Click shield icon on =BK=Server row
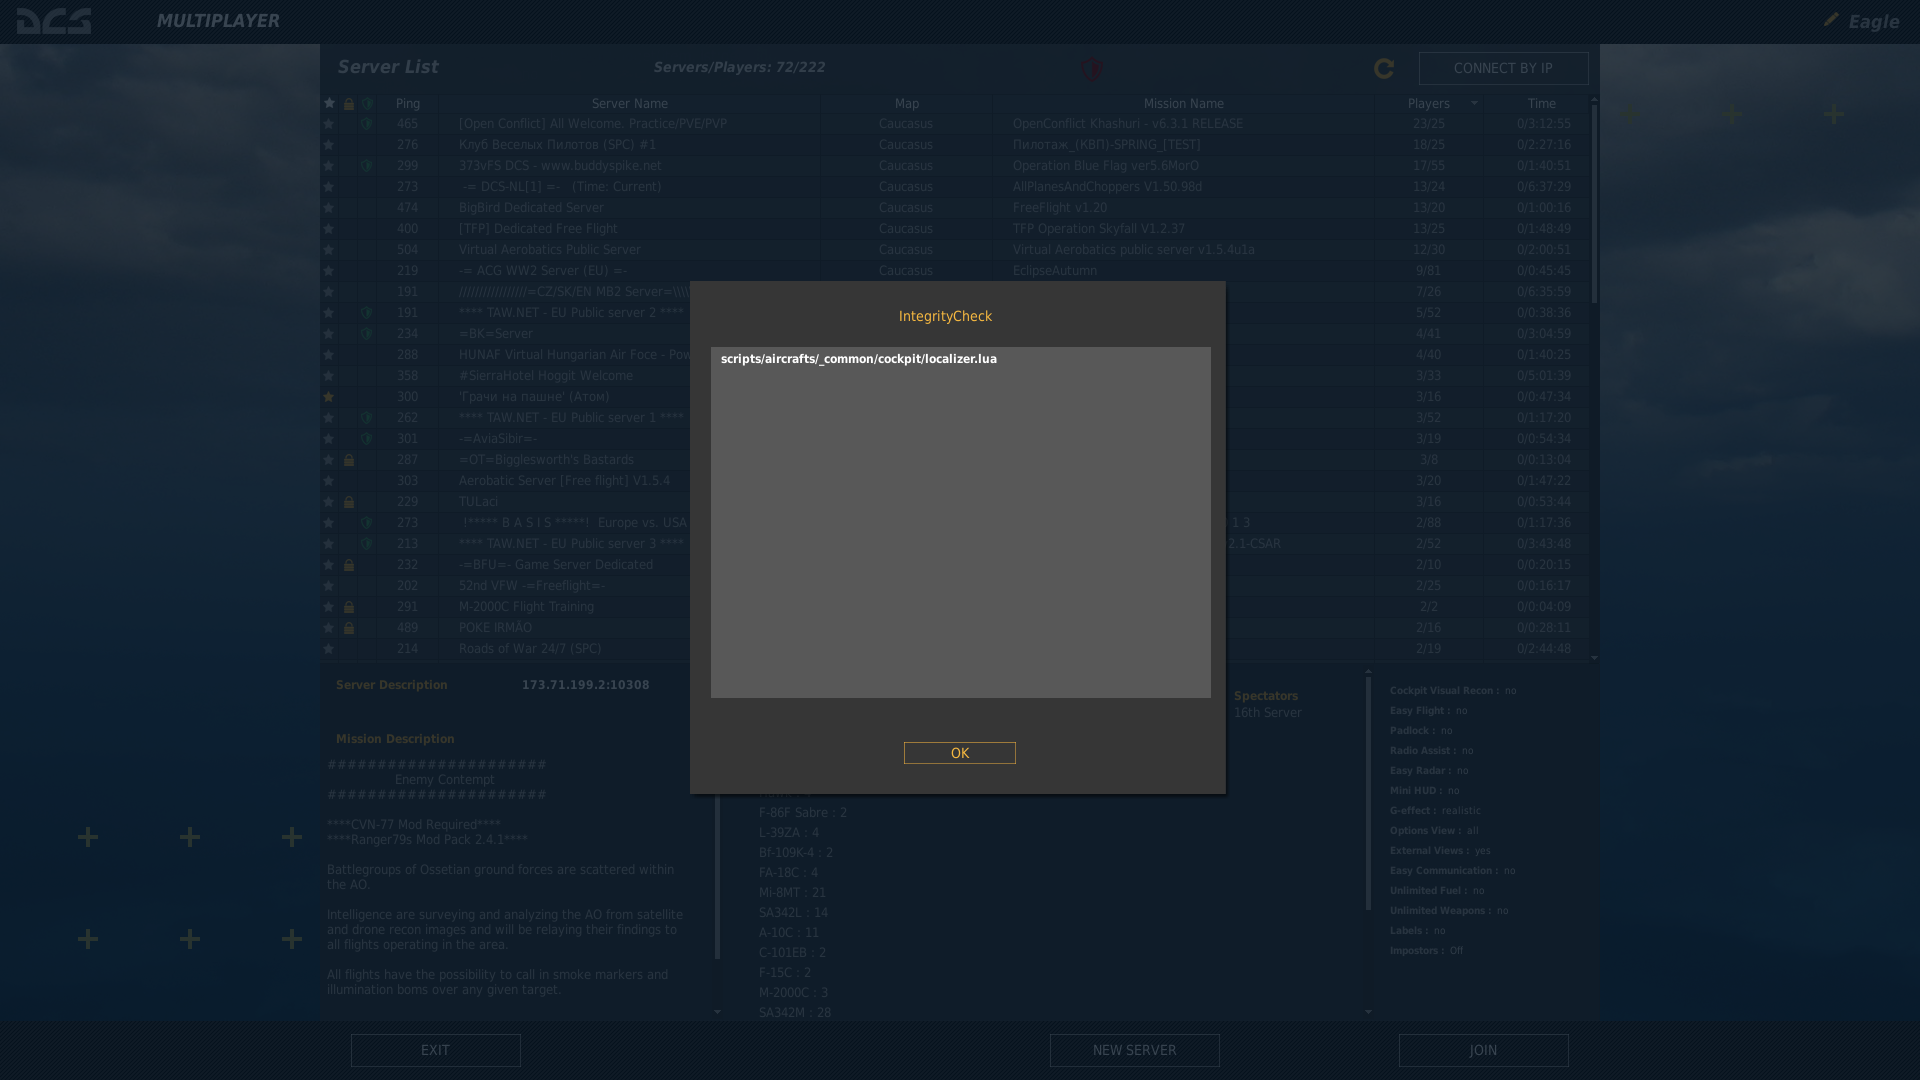1920x1080 pixels. tap(367, 334)
